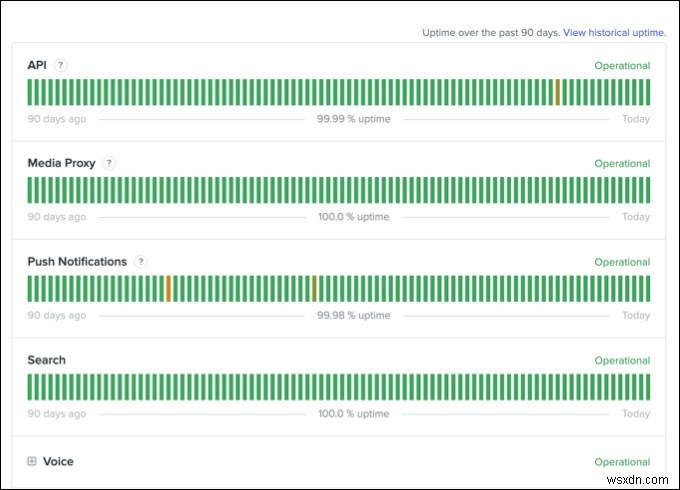The image size is (680, 490).
Task: Click the API row's 90 days ago label
Action: pyautogui.click(x=57, y=119)
